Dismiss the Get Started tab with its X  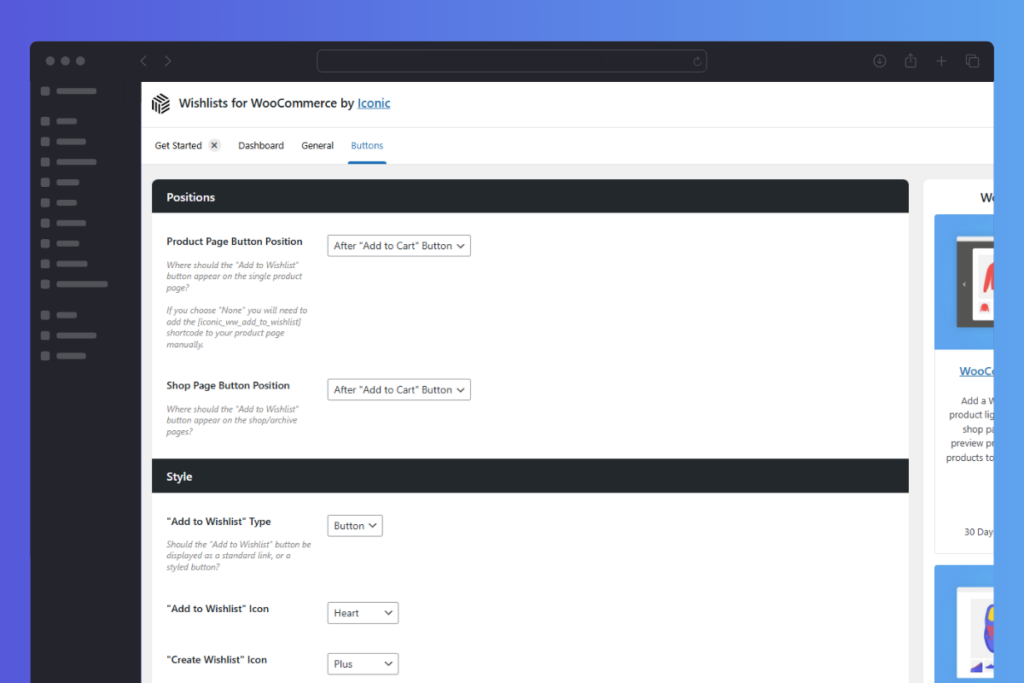(213, 144)
